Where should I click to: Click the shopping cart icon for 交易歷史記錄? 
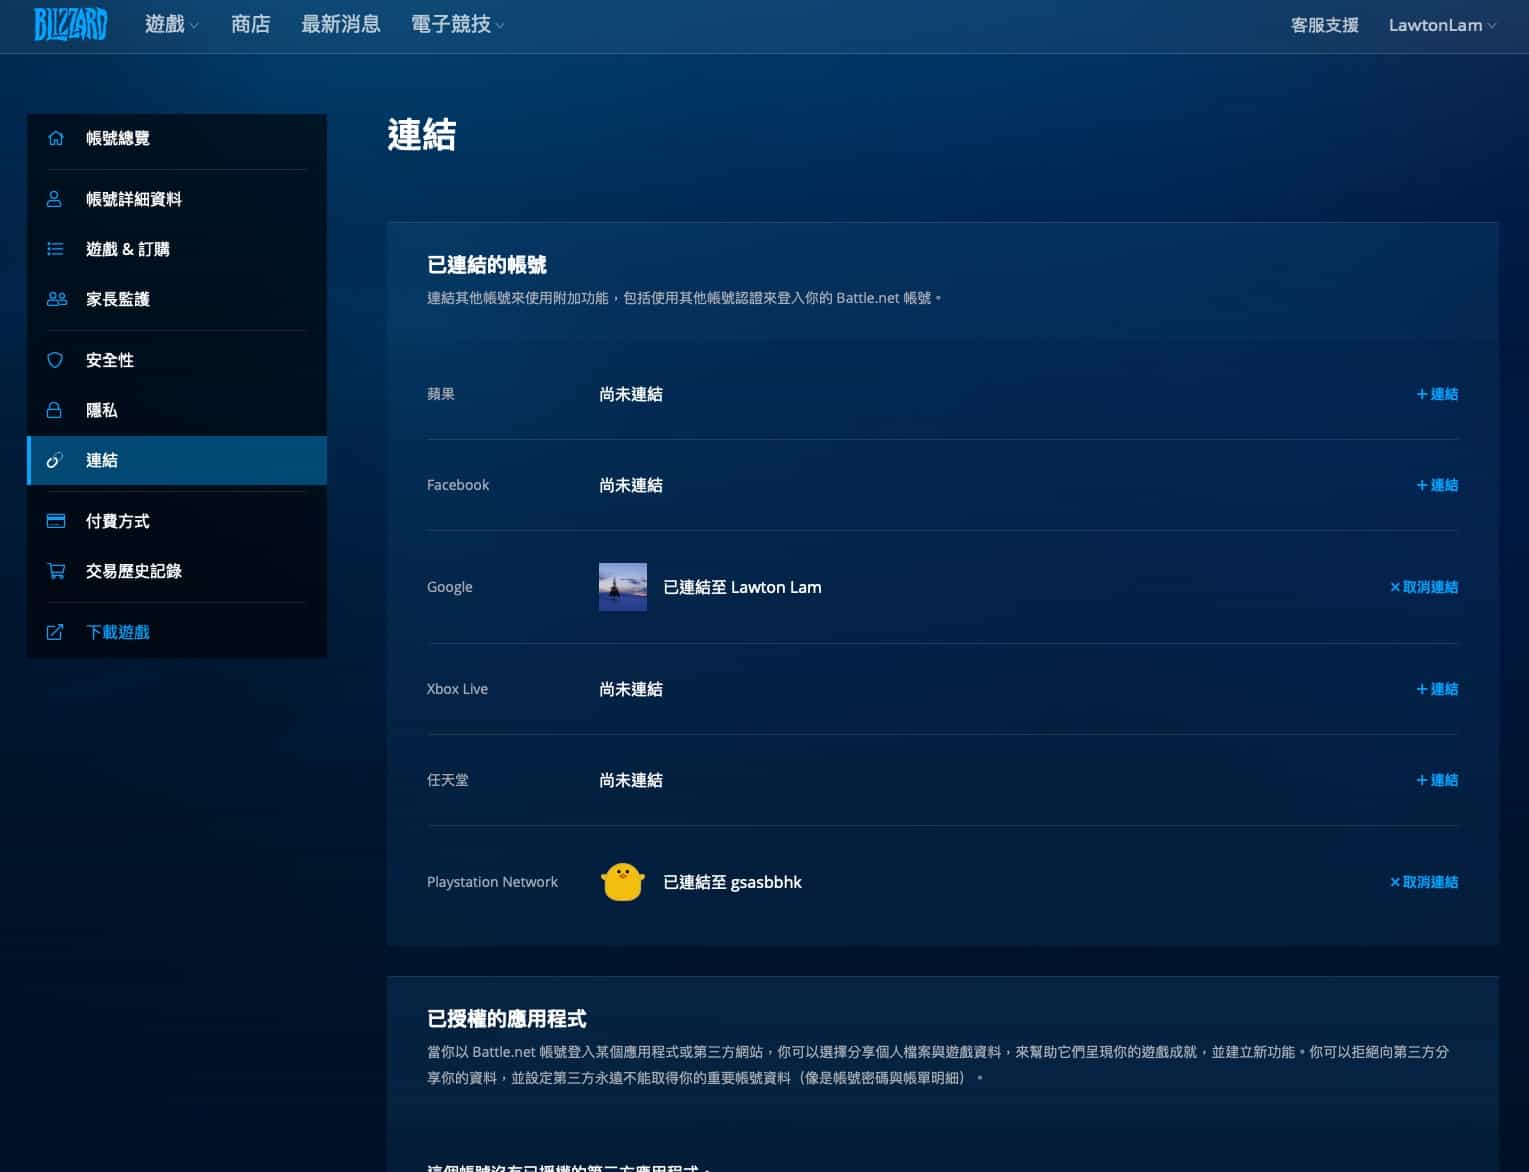56,571
